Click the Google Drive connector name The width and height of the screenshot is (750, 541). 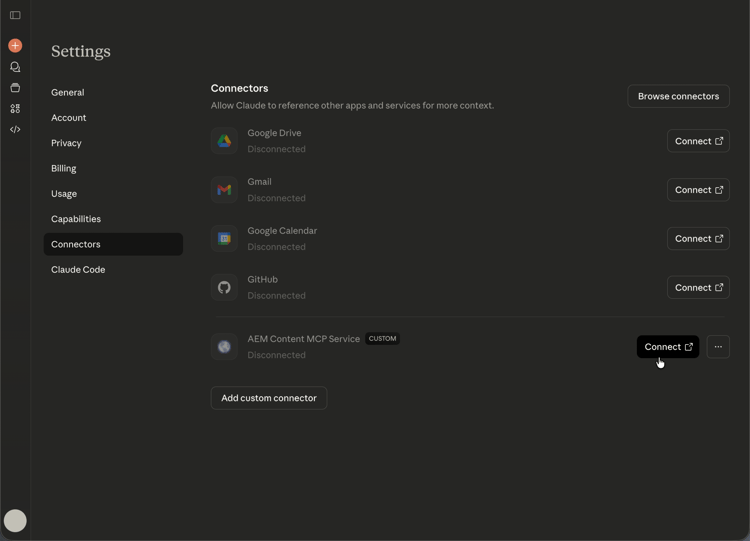(274, 133)
